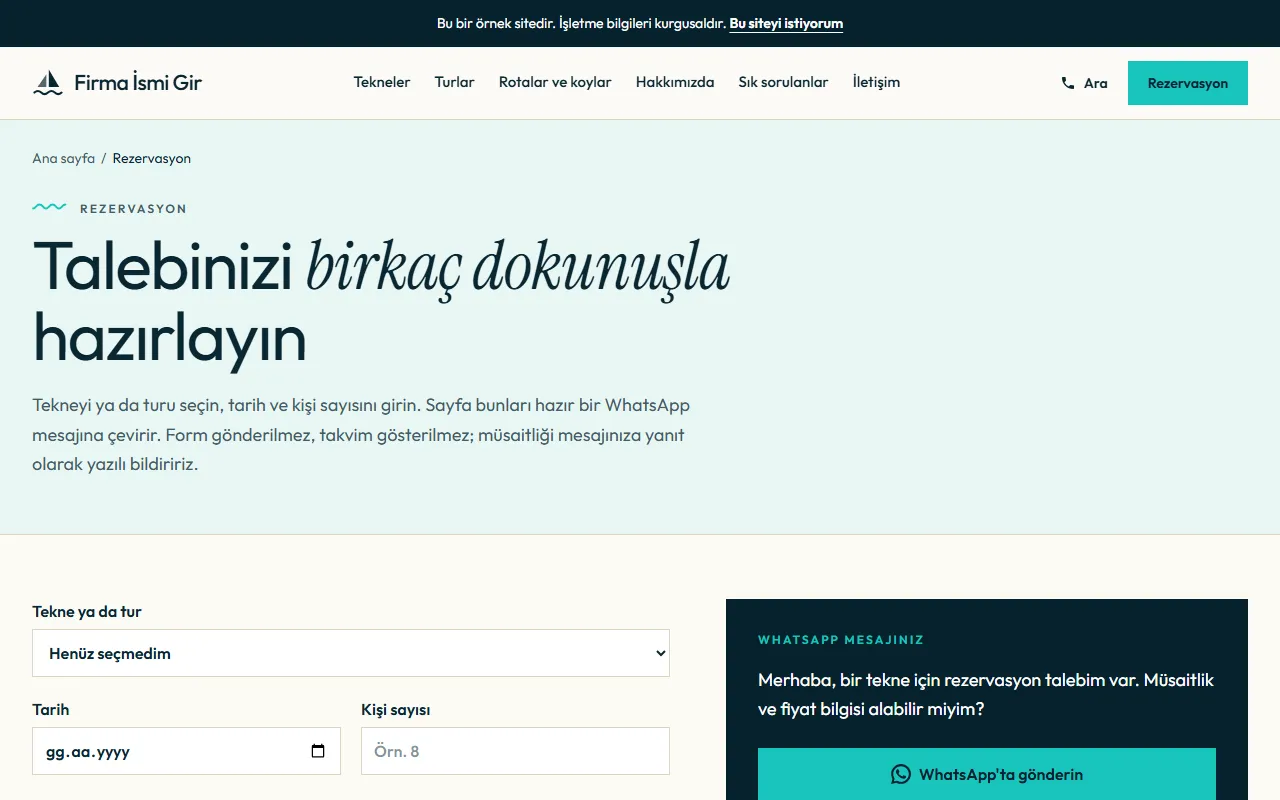The width and height of the screenshot is (1280, 800).
Task: Focus the Tarih date field
Action: pos(186,751)
